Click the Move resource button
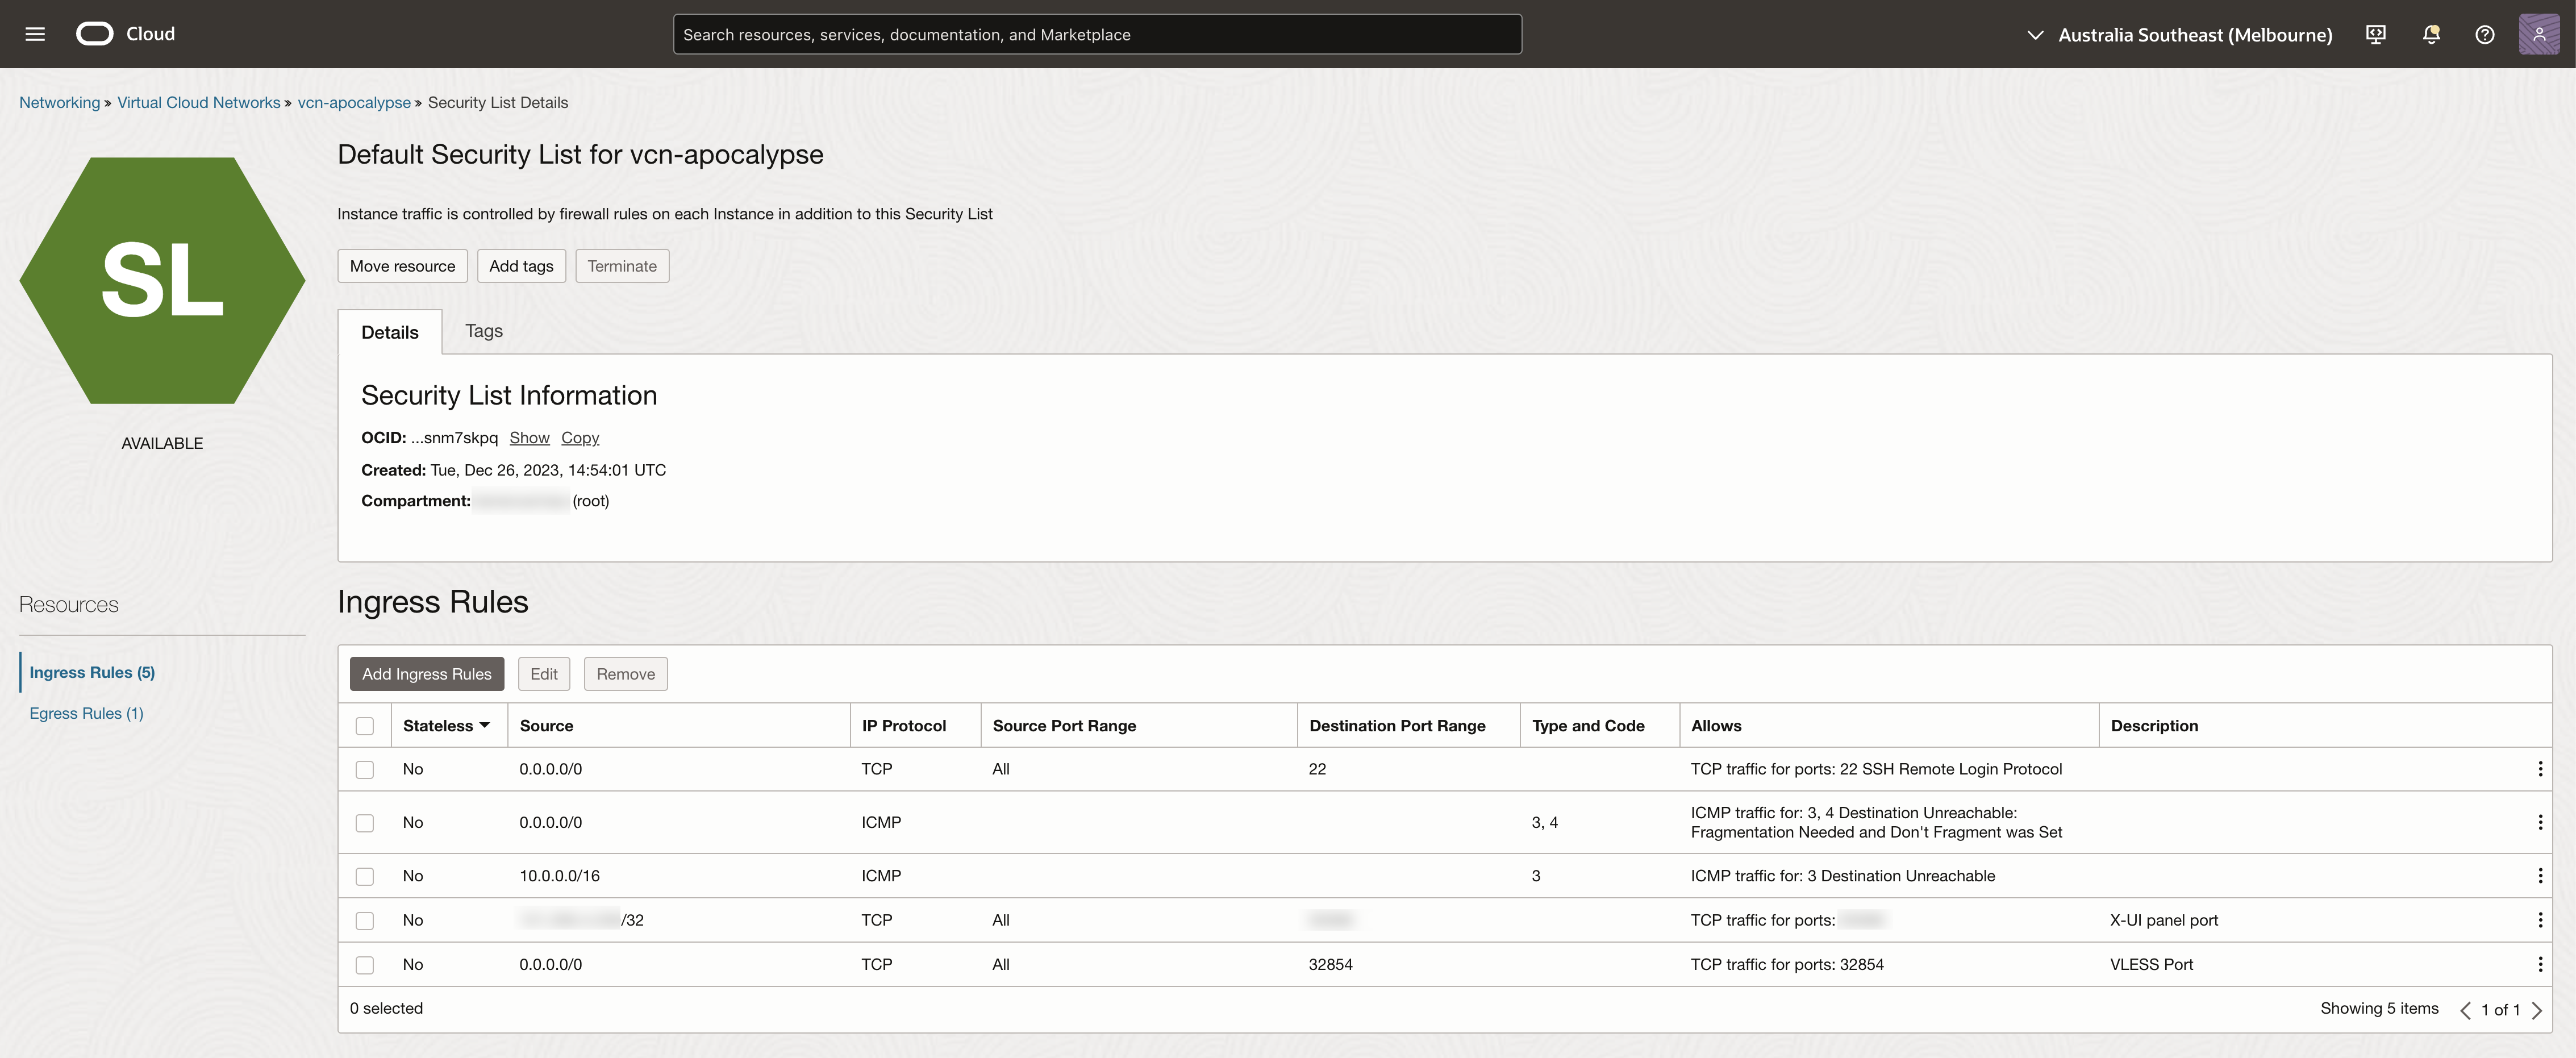Screen dimensions: 2576x1058 tap(402, 266)
